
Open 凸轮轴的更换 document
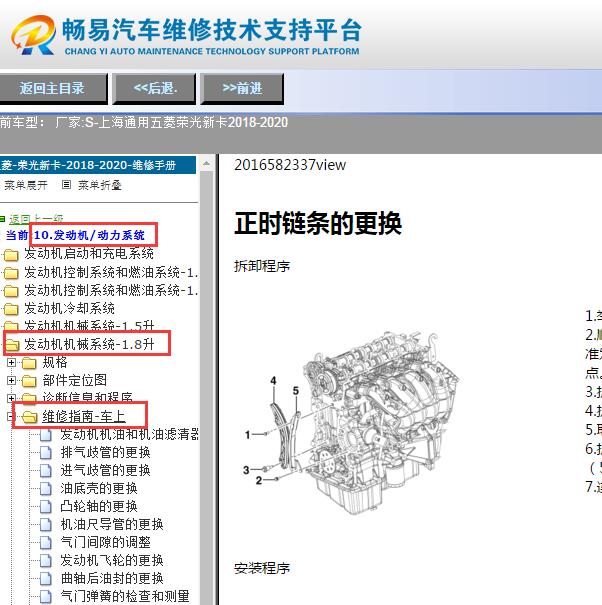[x=99, y=506]
